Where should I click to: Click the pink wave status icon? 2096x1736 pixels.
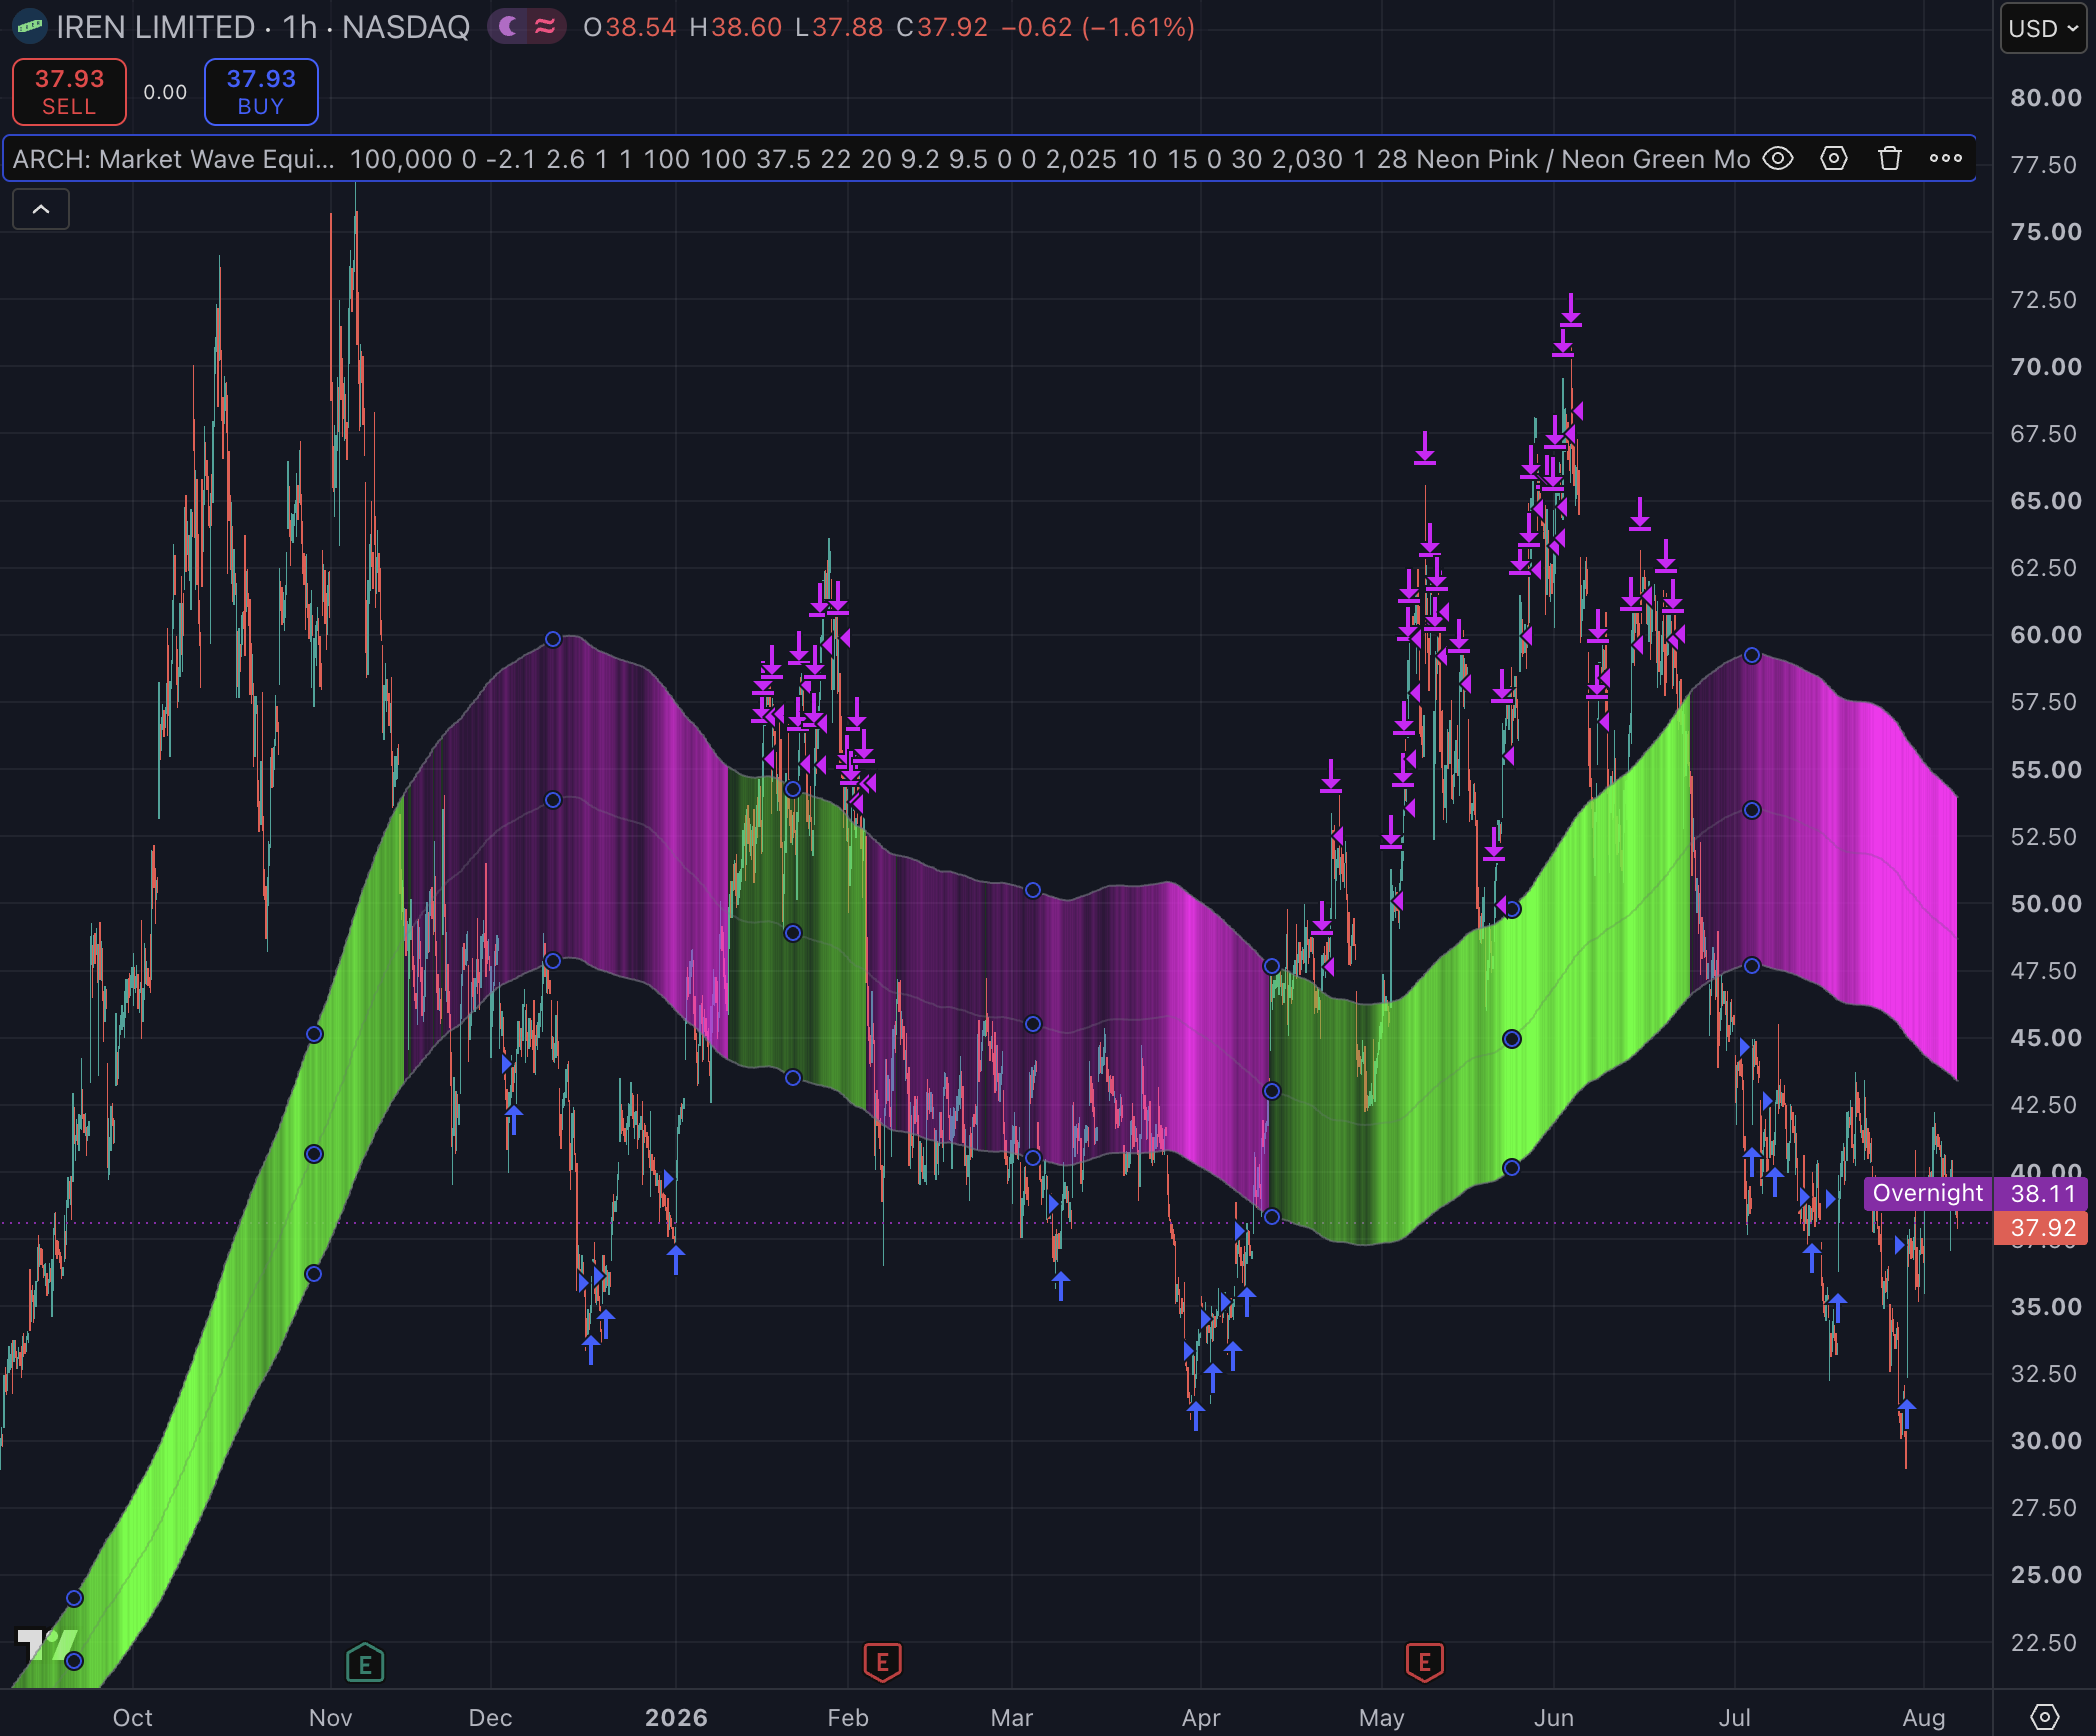pos(545,27)
